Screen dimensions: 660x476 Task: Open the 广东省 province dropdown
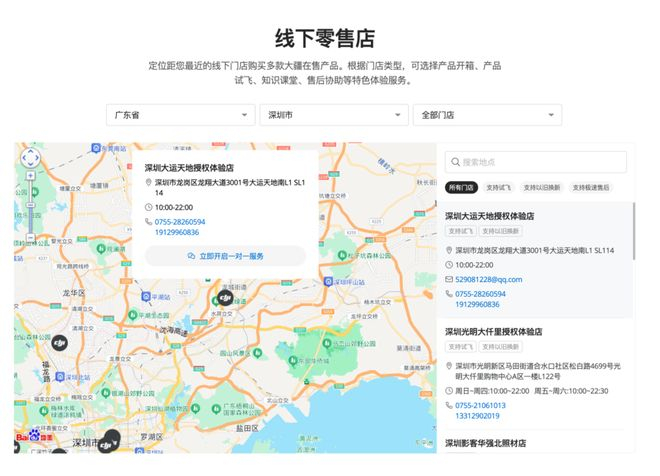181,115
